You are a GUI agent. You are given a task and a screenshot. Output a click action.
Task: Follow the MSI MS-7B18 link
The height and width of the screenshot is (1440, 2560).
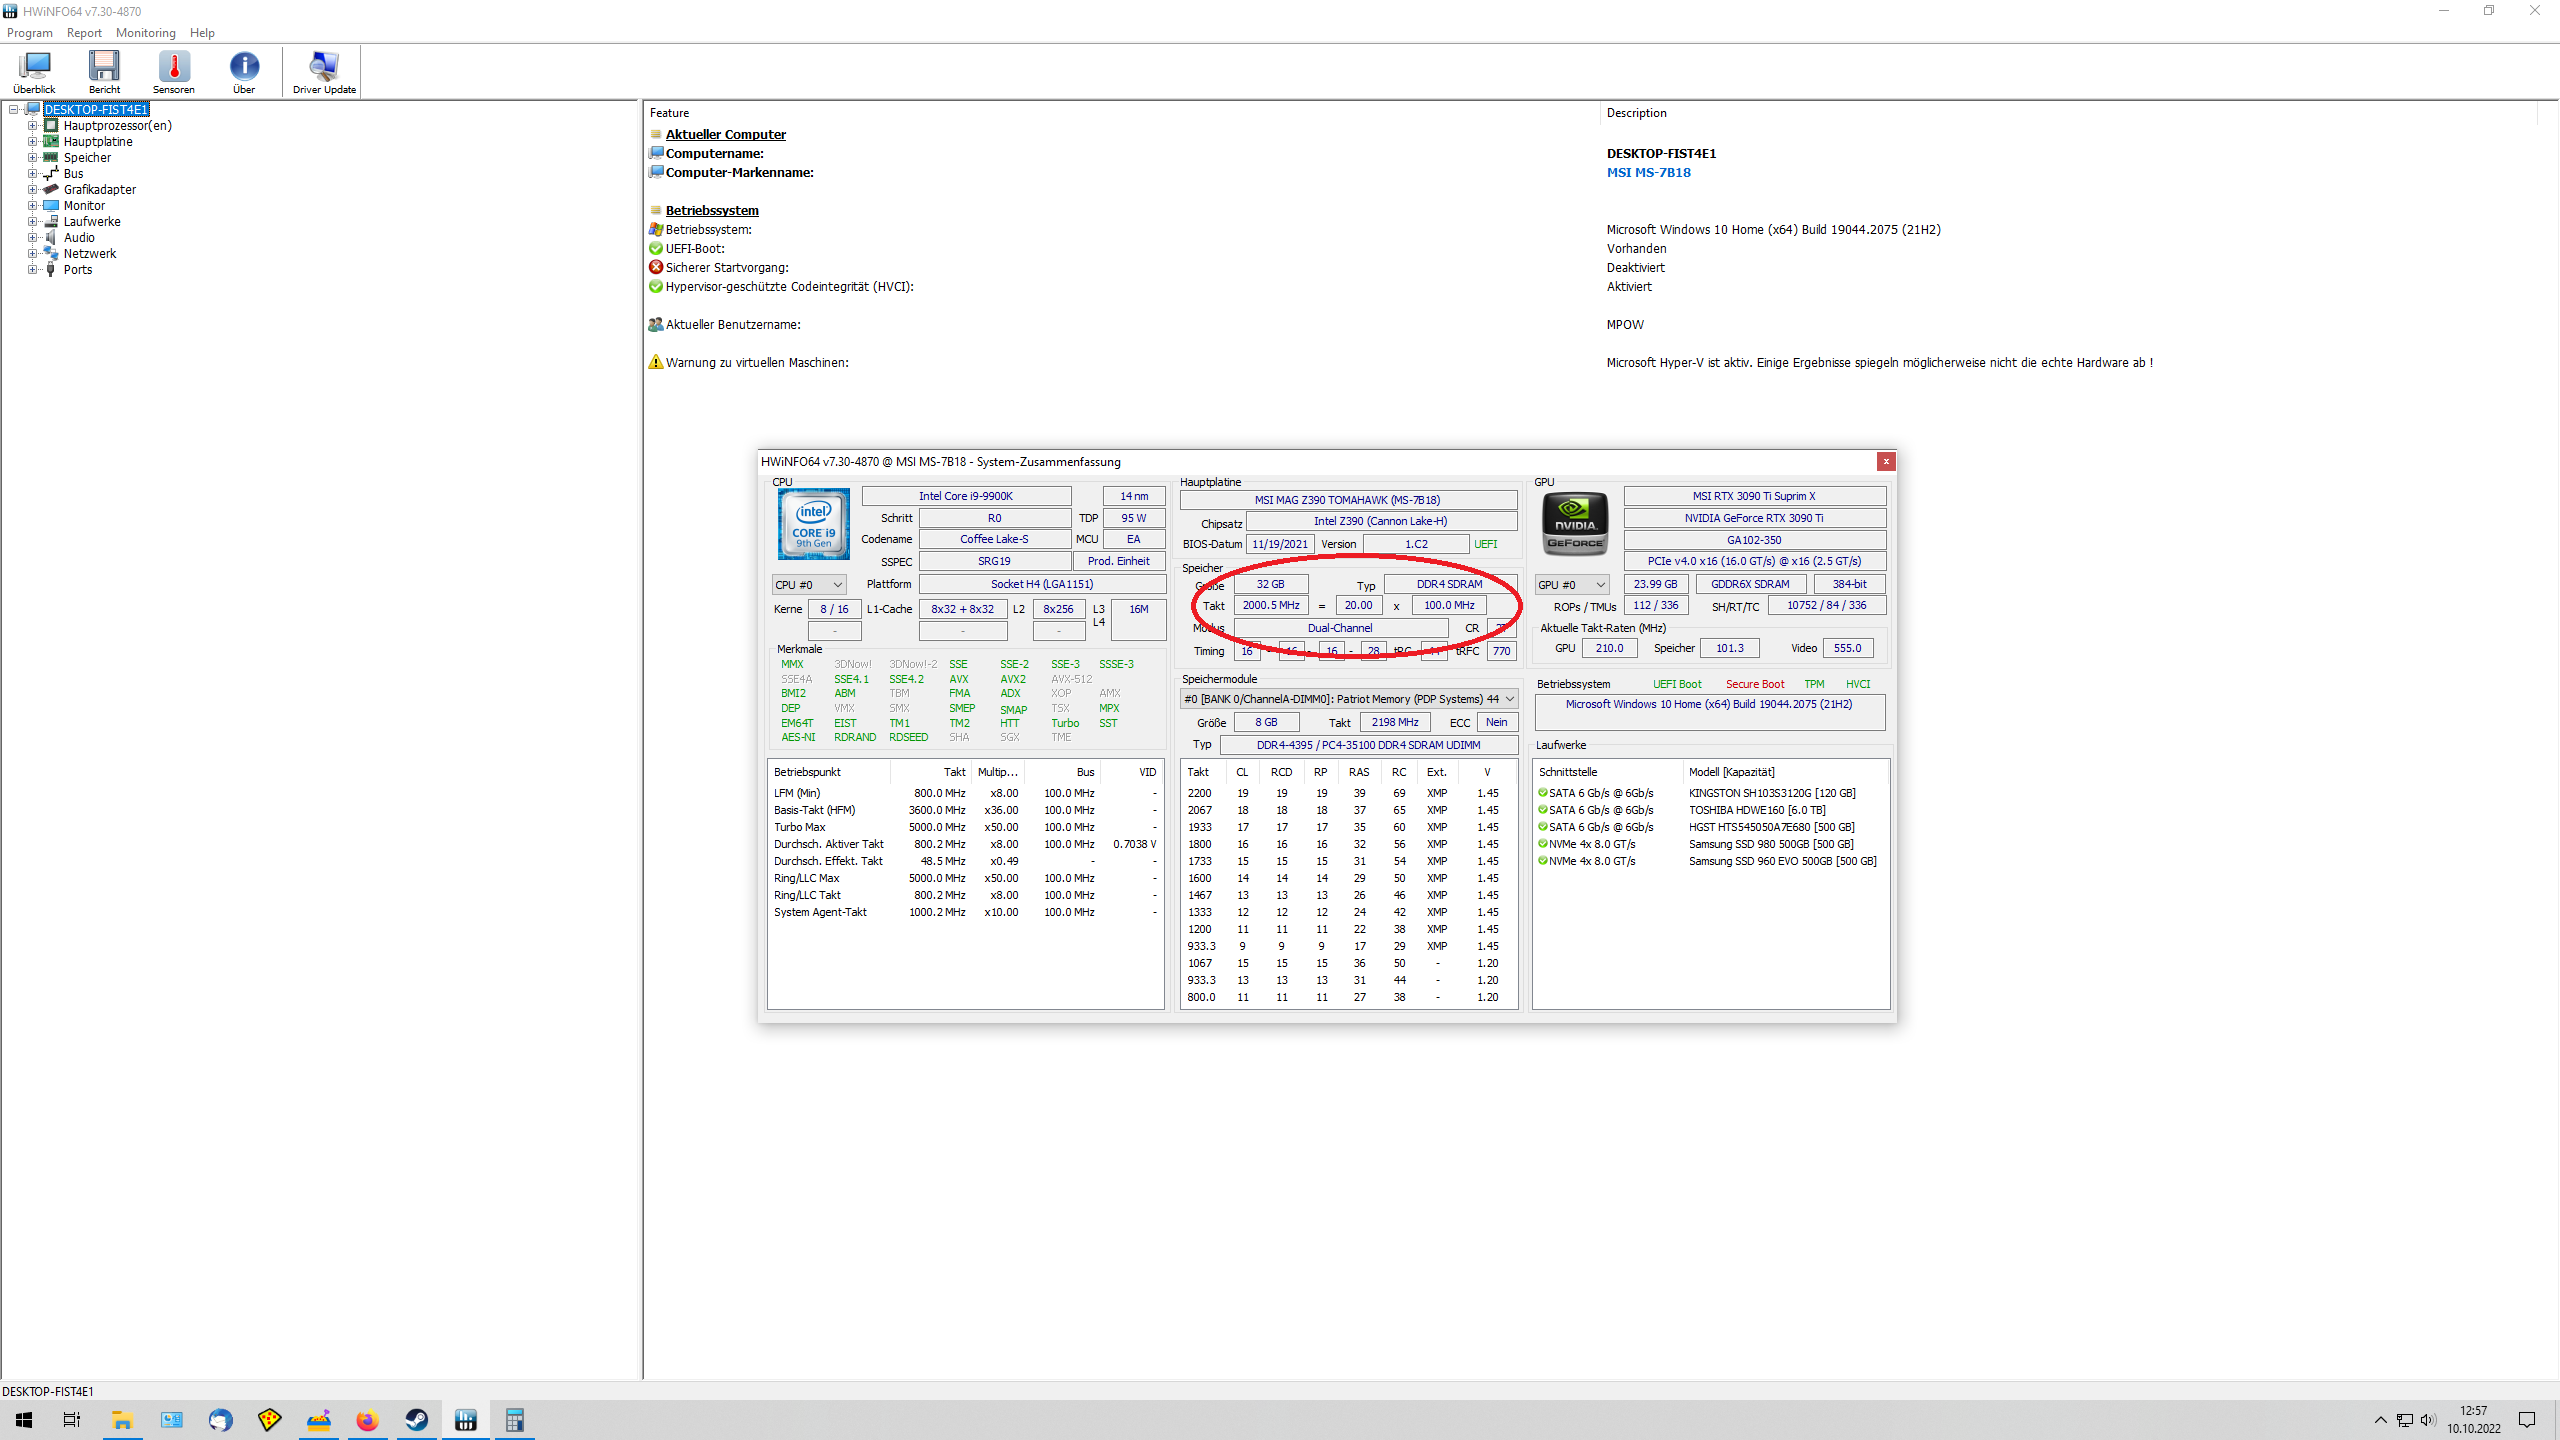click(x=1648, y=172)
